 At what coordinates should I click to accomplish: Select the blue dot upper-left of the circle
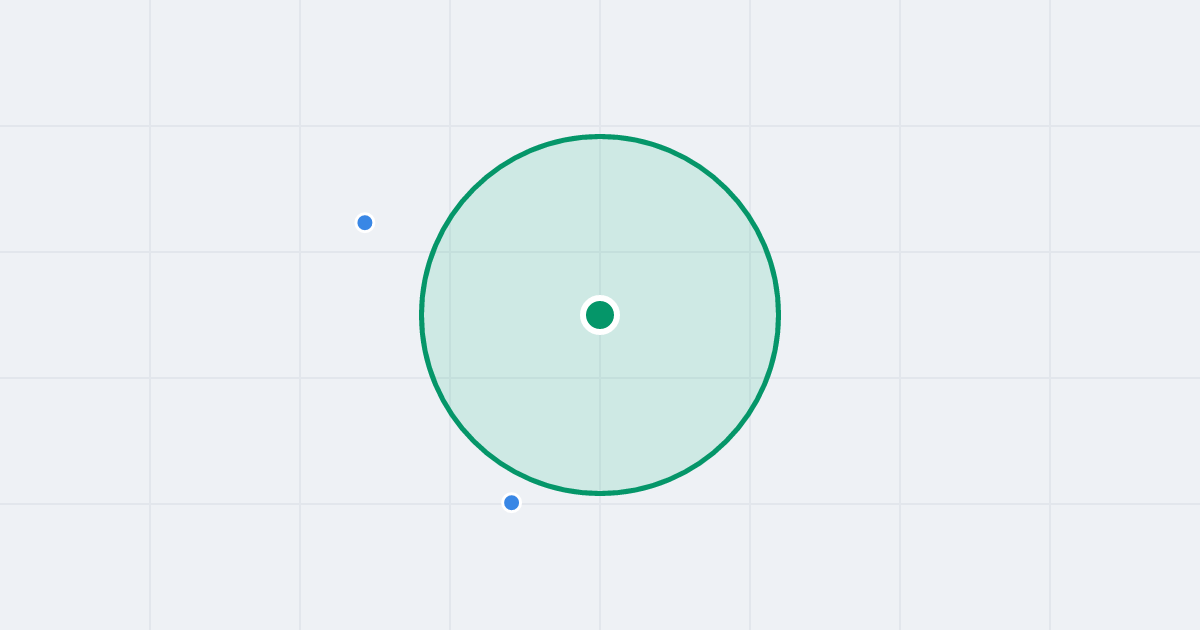pos(365,222)
